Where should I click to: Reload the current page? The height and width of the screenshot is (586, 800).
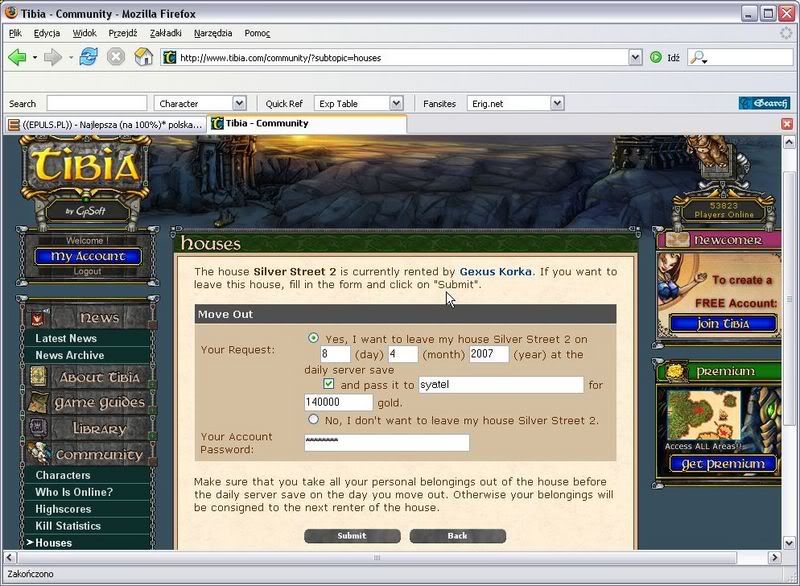88,57
